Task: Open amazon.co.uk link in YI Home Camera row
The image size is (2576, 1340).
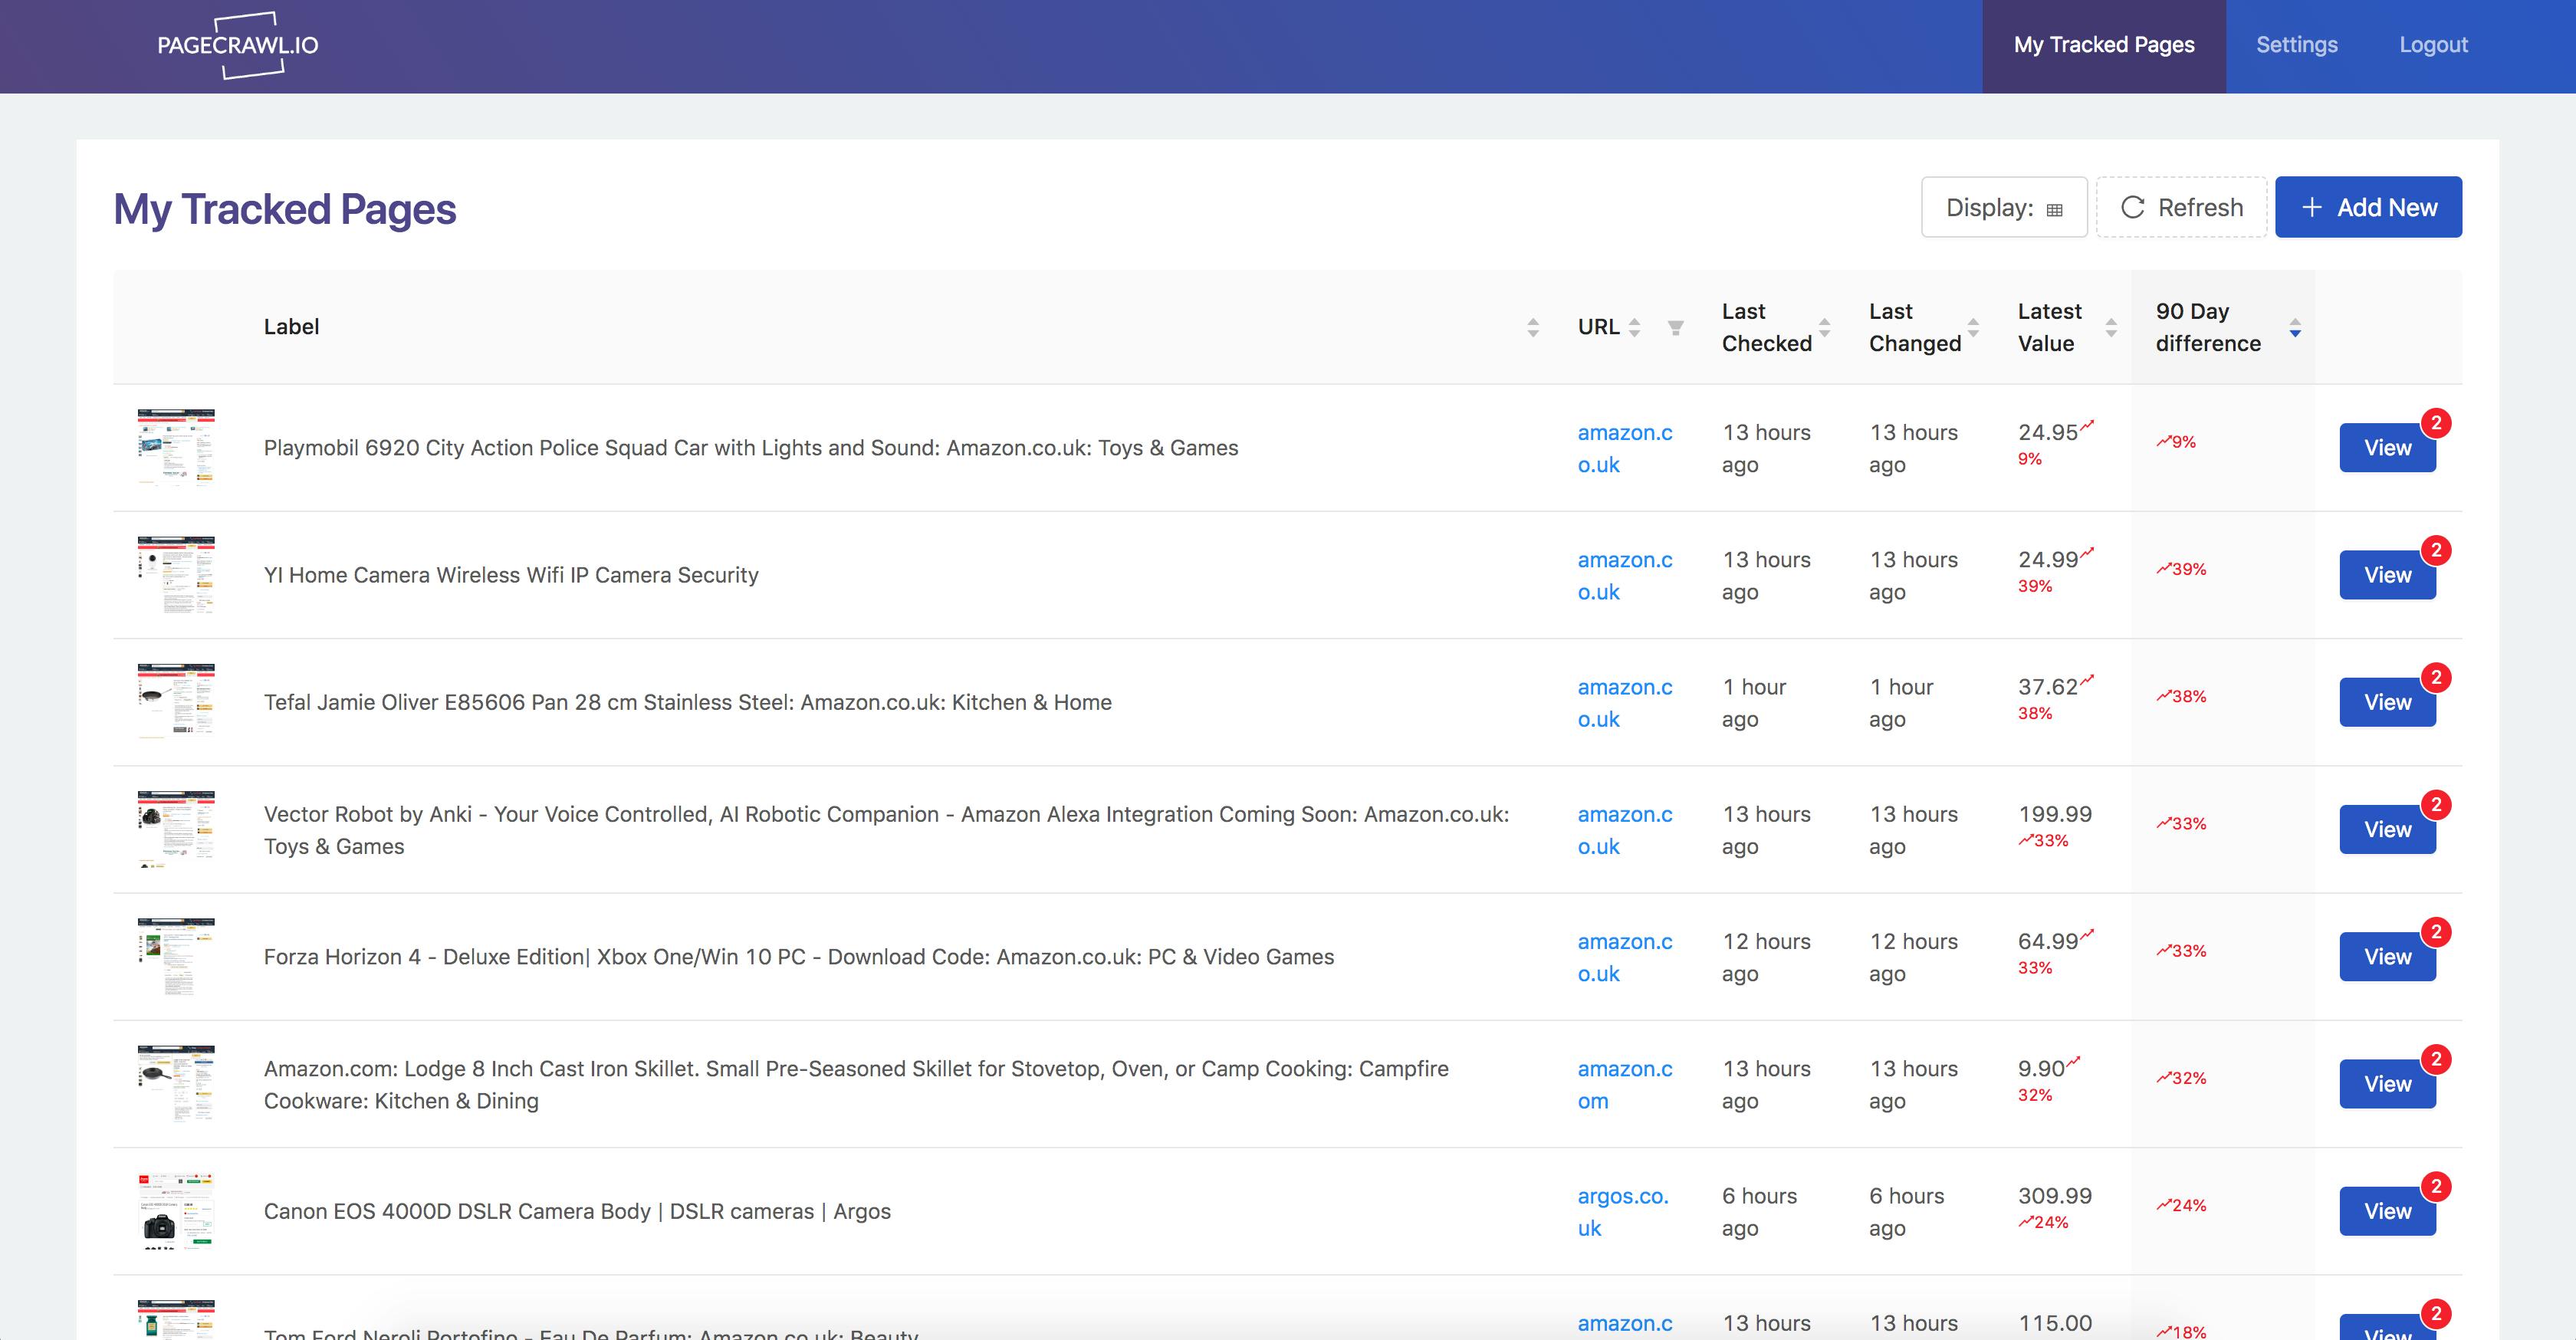Action: 1625,575
